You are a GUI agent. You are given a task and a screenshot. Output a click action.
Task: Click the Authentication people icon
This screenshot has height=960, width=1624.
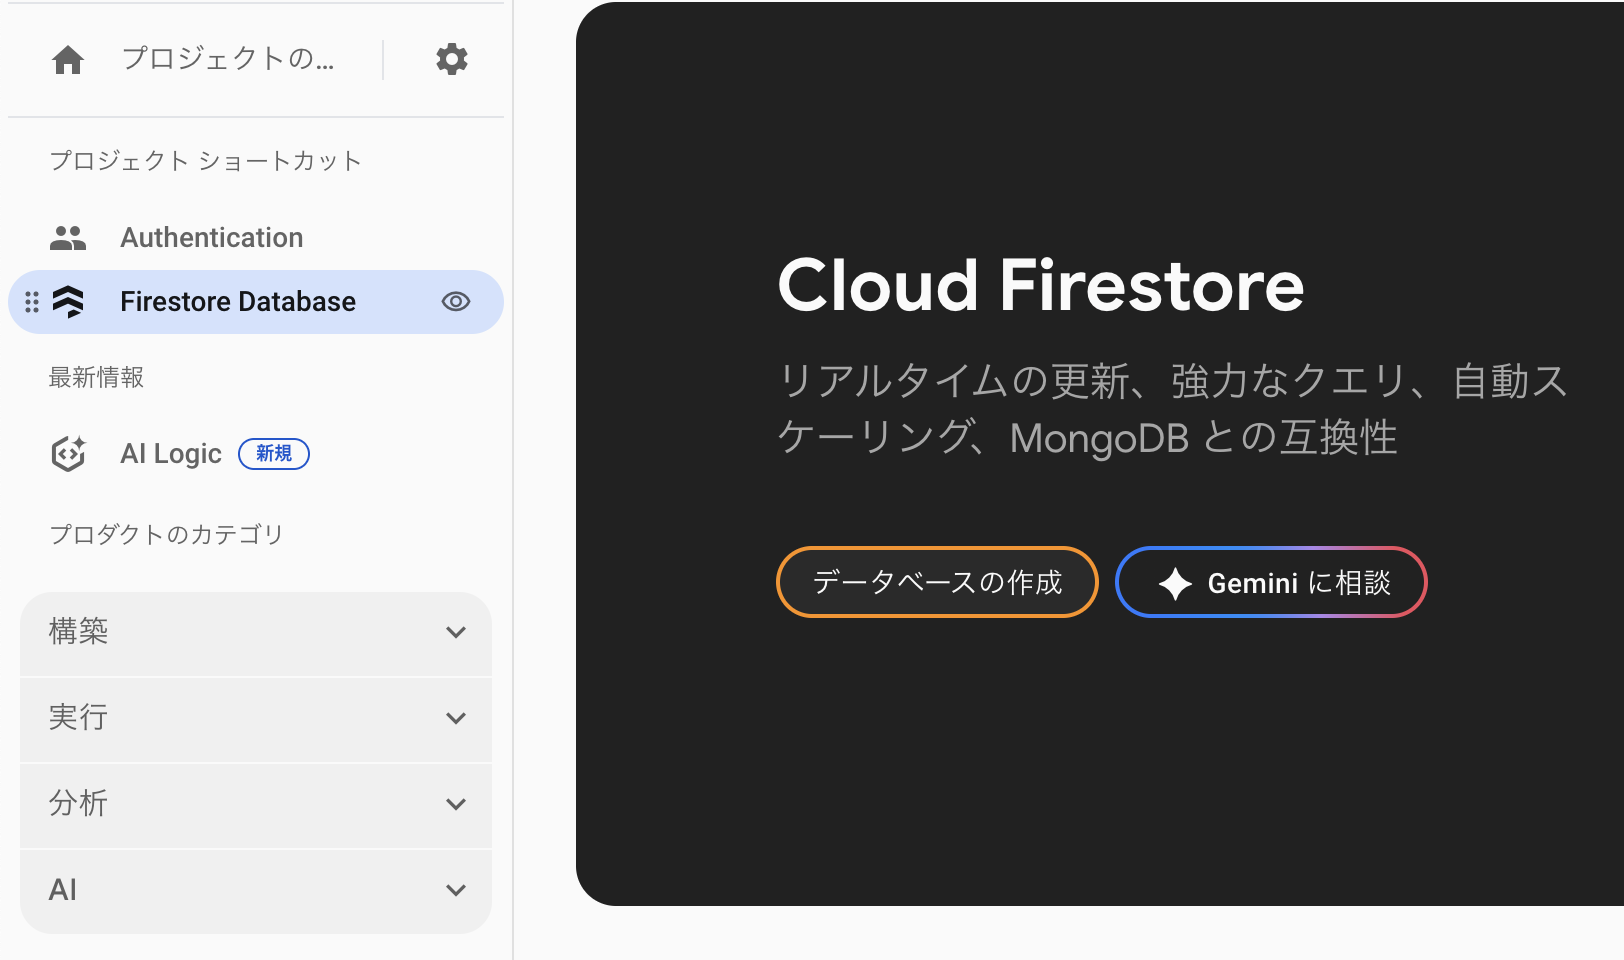[68, 238]
